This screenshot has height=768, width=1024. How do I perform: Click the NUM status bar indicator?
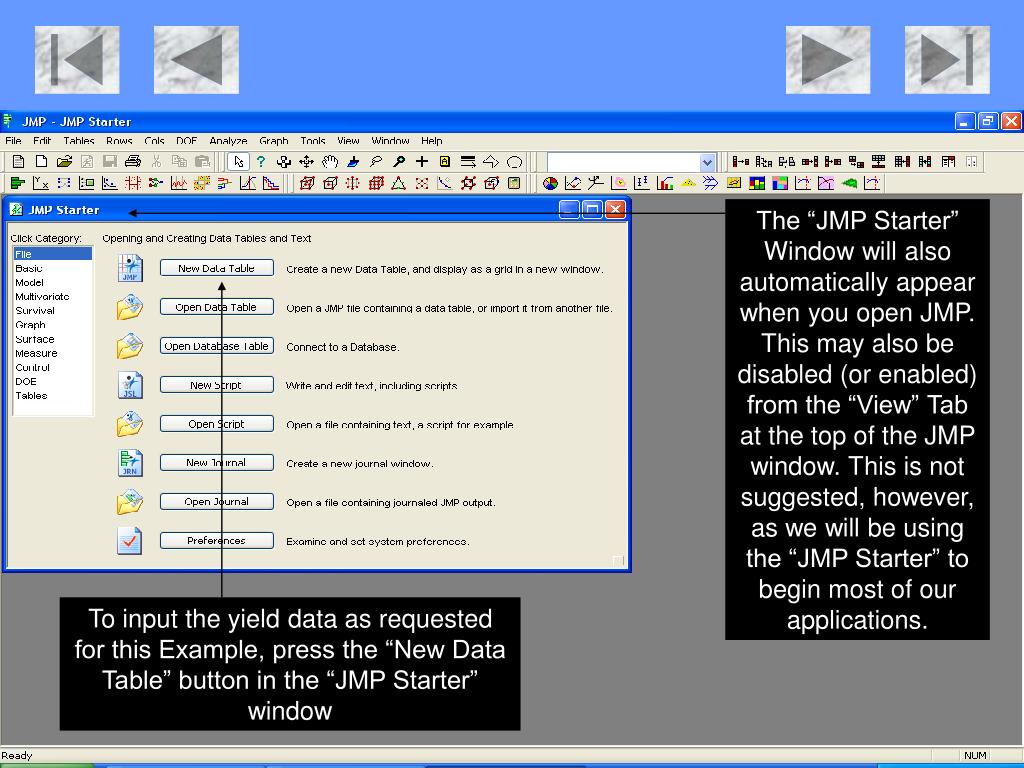click(x=975, y=756)
